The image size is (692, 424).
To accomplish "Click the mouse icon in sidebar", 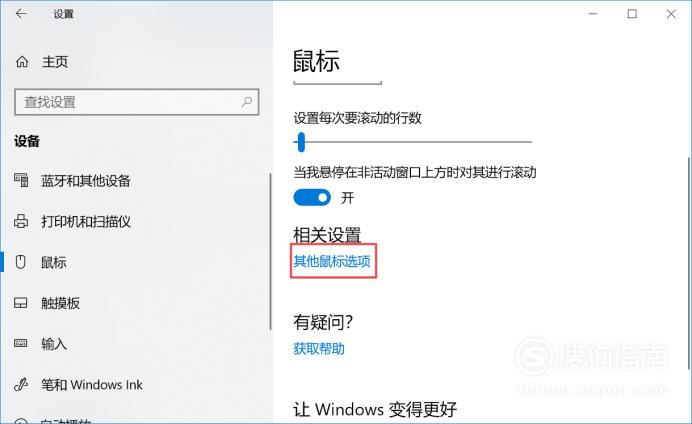I will 20,262.
